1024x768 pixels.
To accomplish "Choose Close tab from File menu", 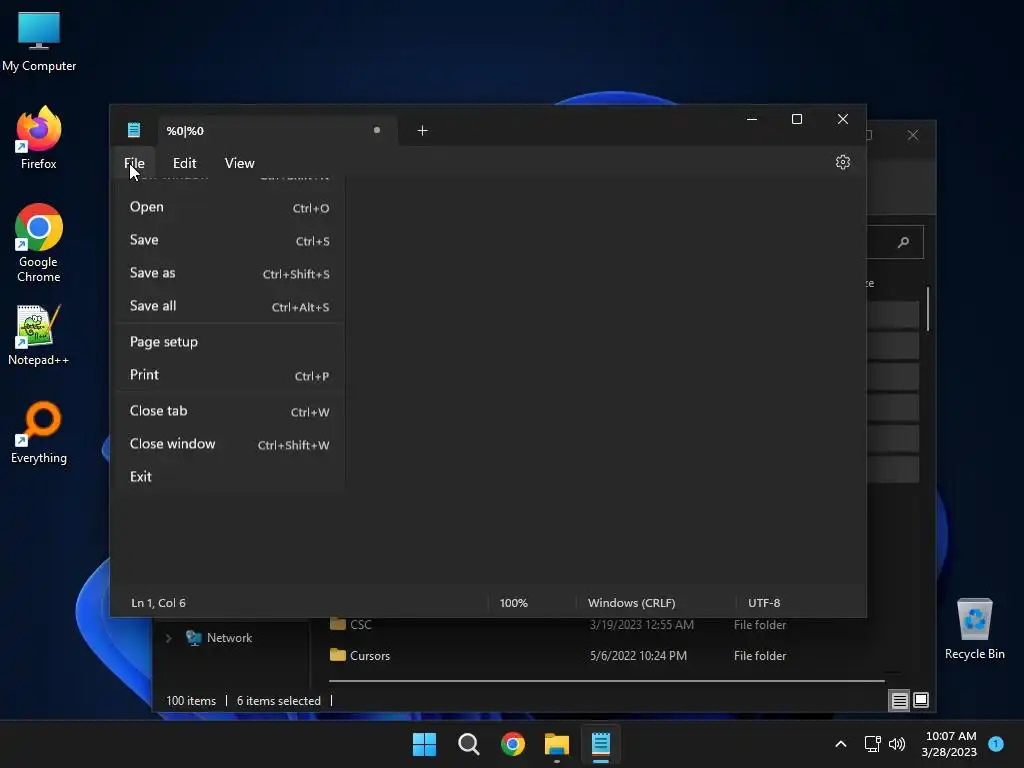I will tap(230, 411).
